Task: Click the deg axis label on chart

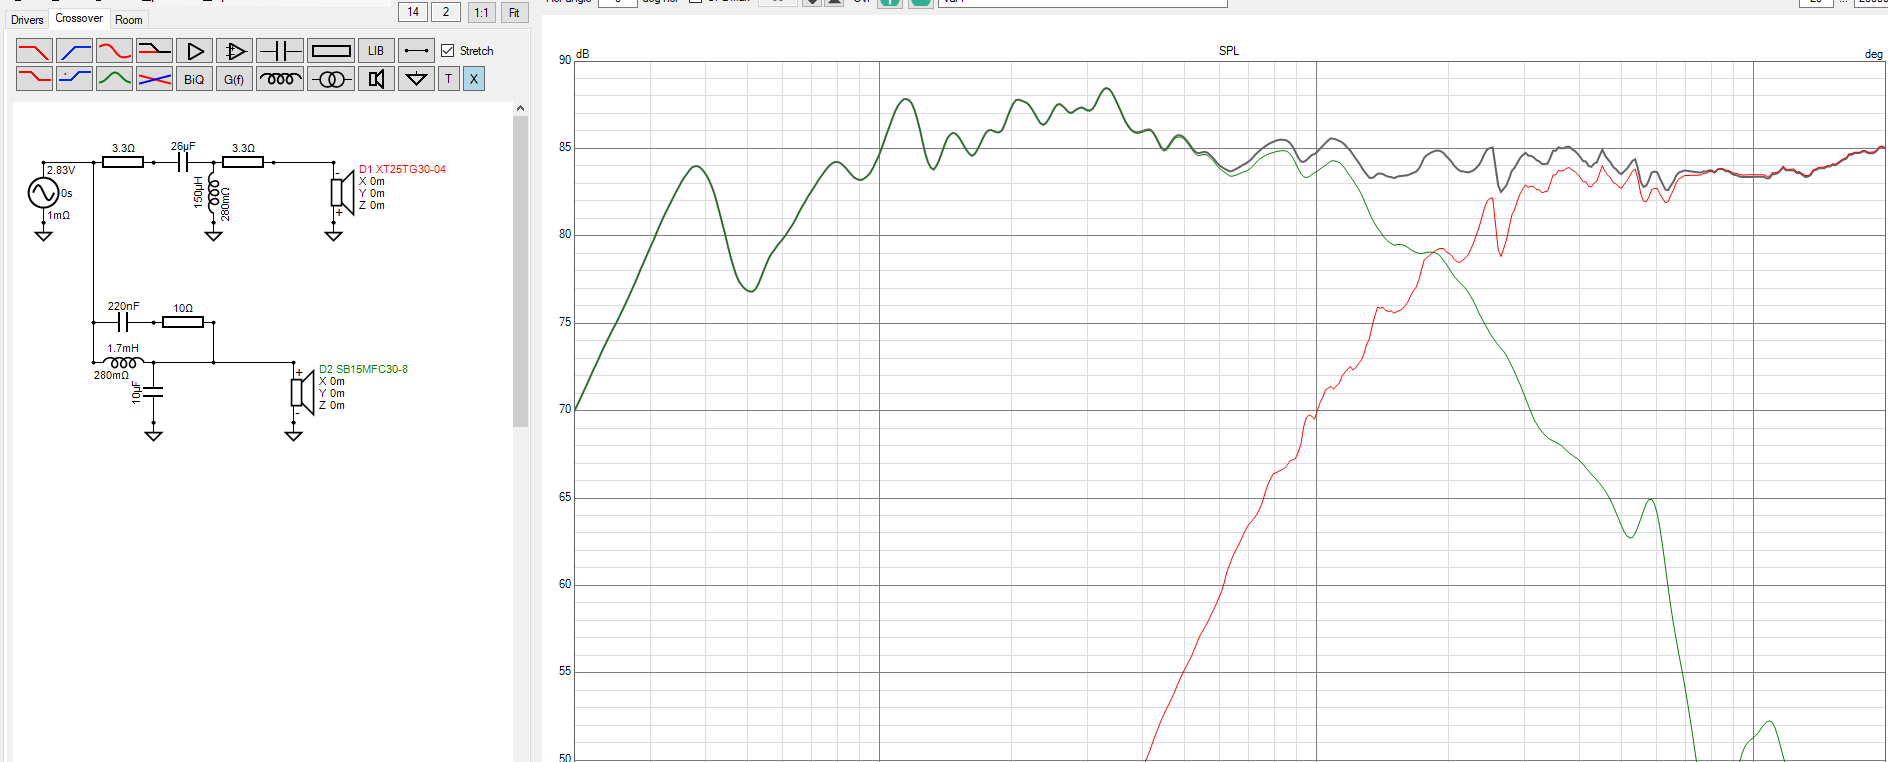Action: (1873, 54)
